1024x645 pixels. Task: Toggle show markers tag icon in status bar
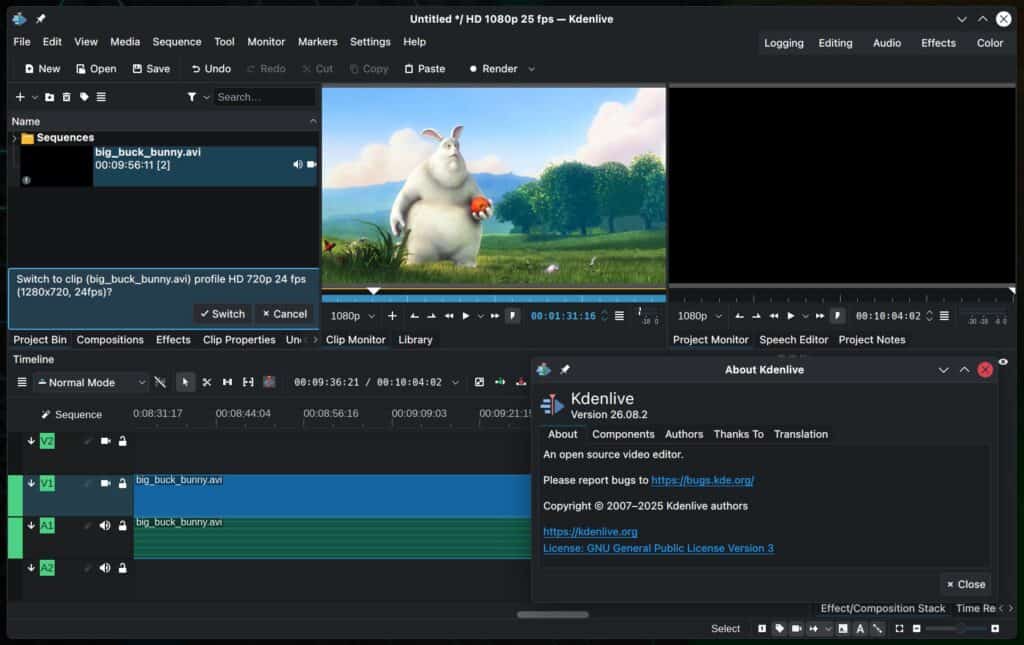pyautogui.click(x=779, y=628)
